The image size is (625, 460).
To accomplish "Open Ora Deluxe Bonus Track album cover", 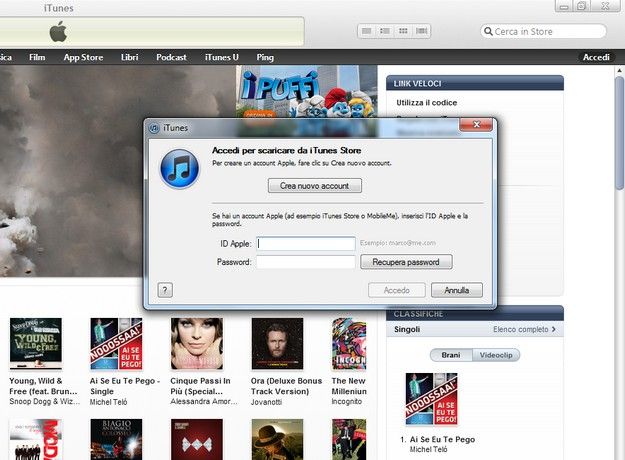I will 277,344.
